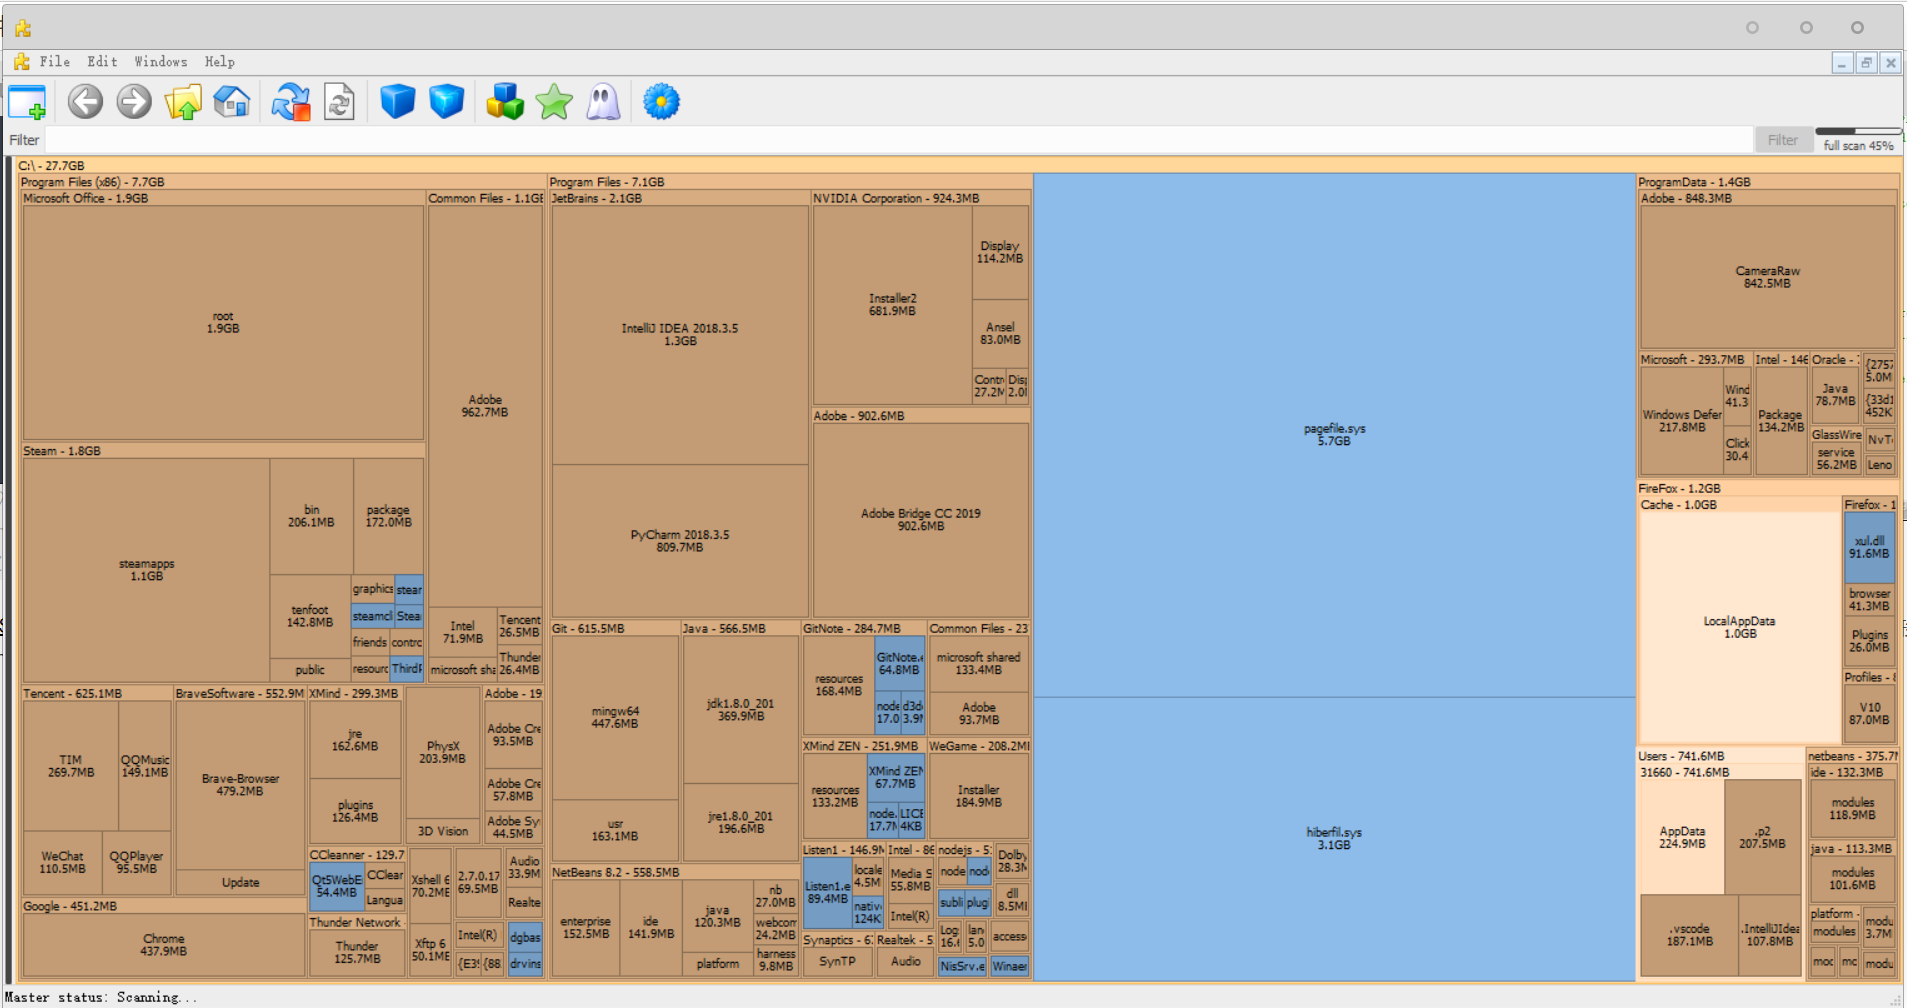This screenshot has height=1008, width=1907.
Task: Click the green star toolbar icon
Action: coord(554,102)
